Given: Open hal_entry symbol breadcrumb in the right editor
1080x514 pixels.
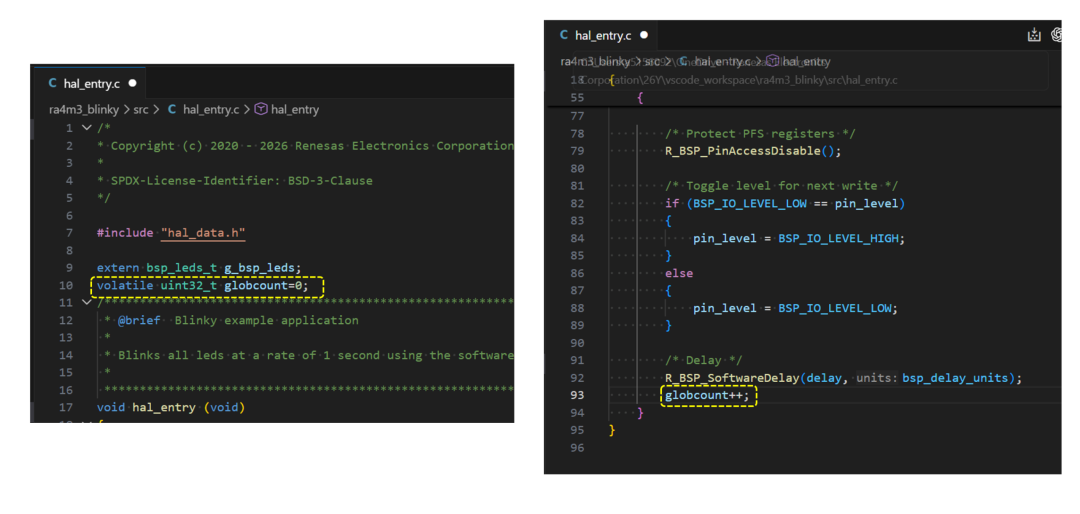Looking at the screenshot, I should click(806, 61).
